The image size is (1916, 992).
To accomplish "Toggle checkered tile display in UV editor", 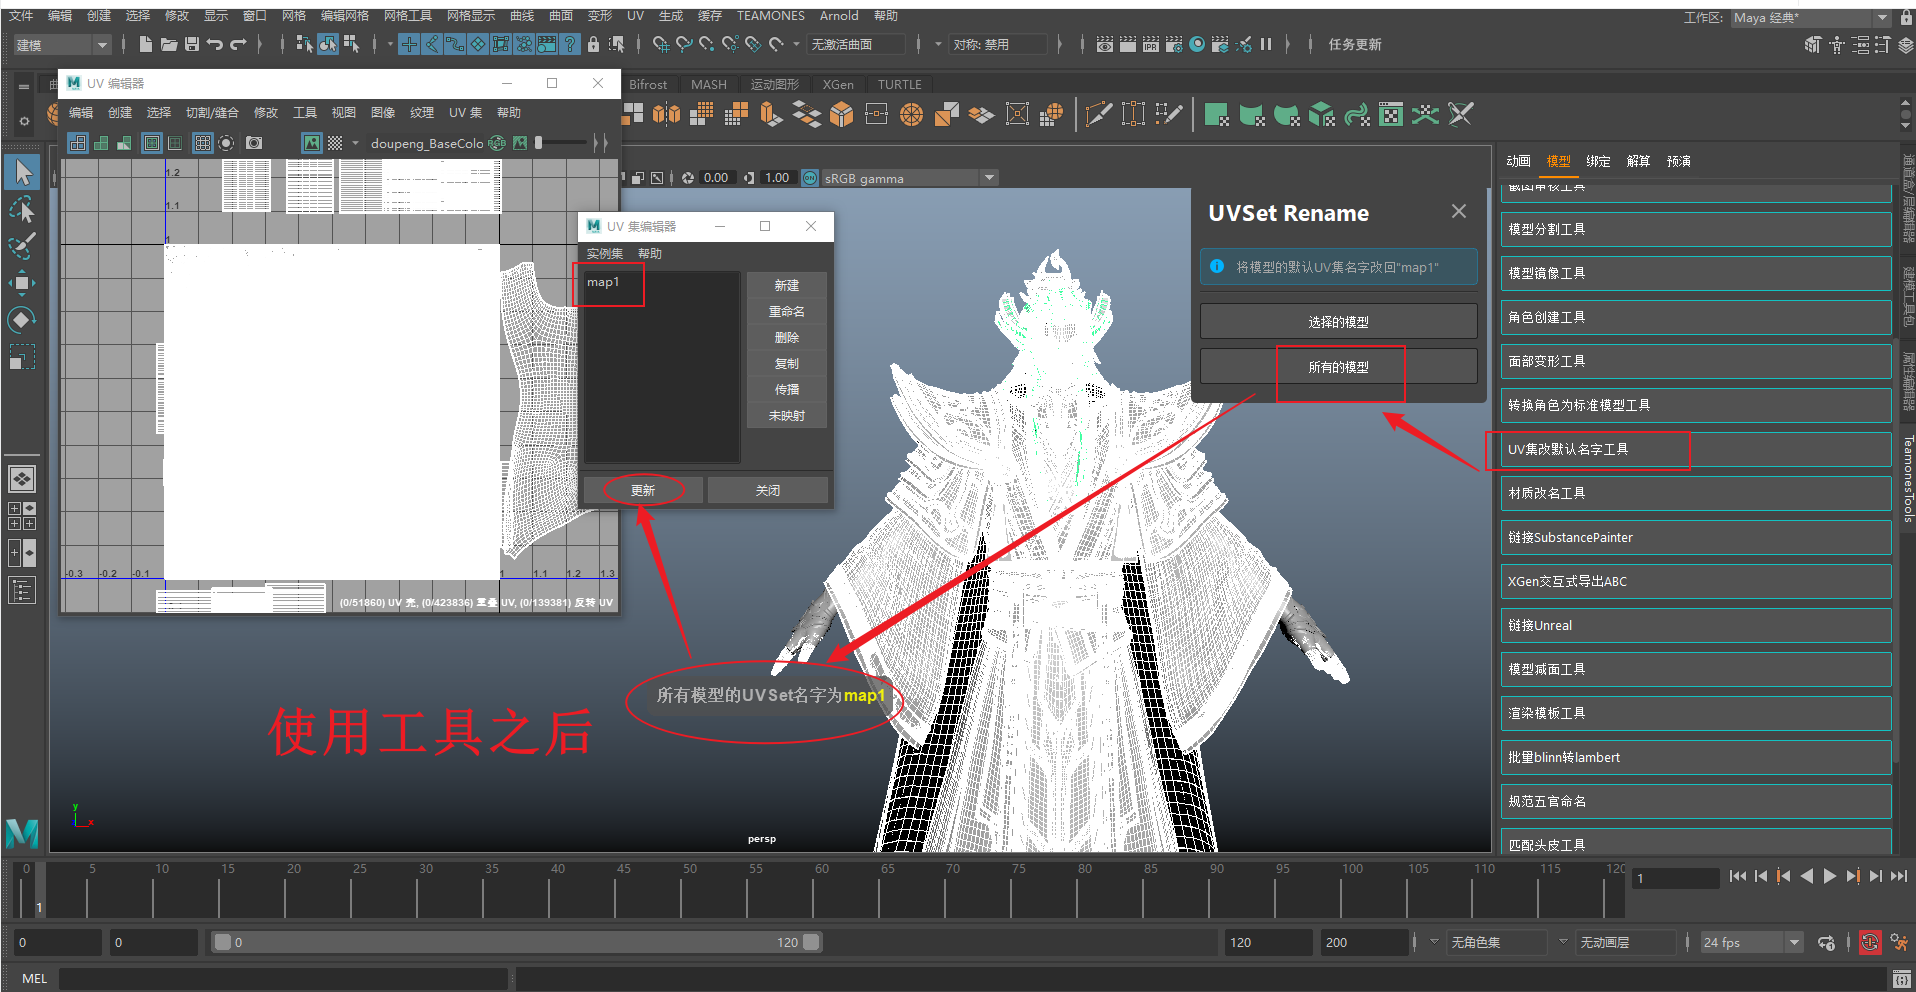I will 335,143.
